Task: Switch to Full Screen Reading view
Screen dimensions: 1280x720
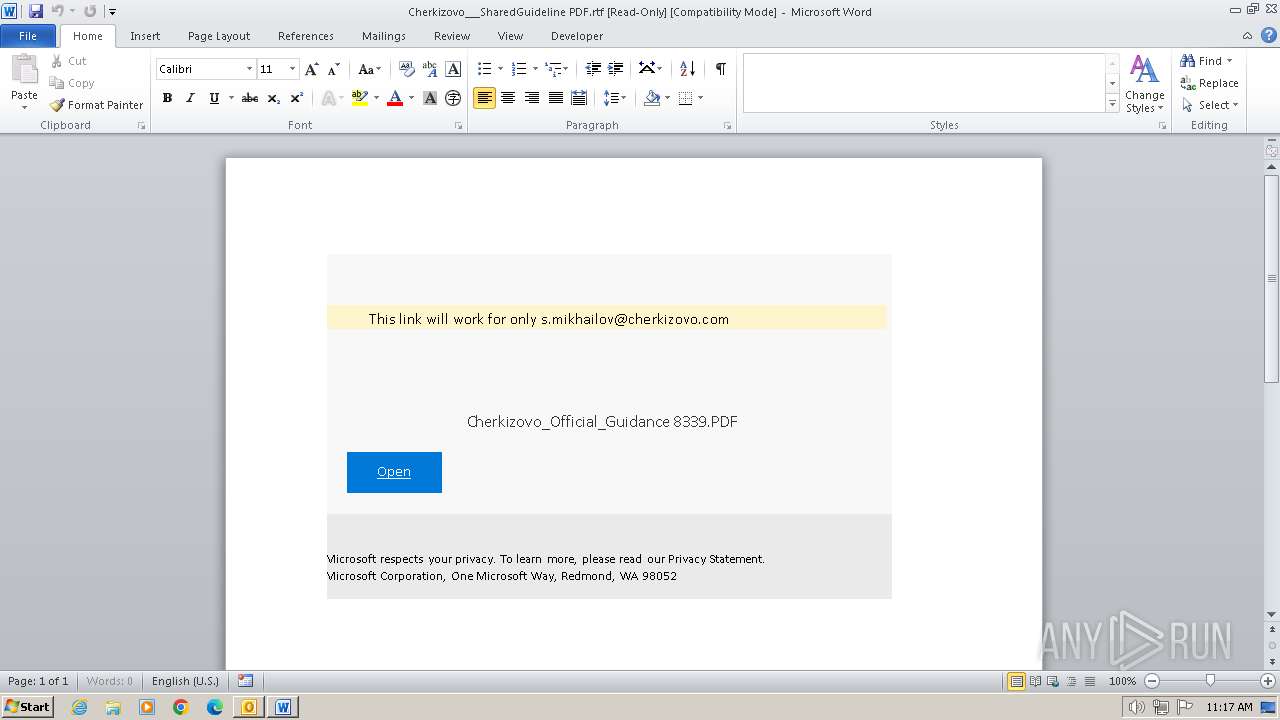Action: pos(1034,681)
